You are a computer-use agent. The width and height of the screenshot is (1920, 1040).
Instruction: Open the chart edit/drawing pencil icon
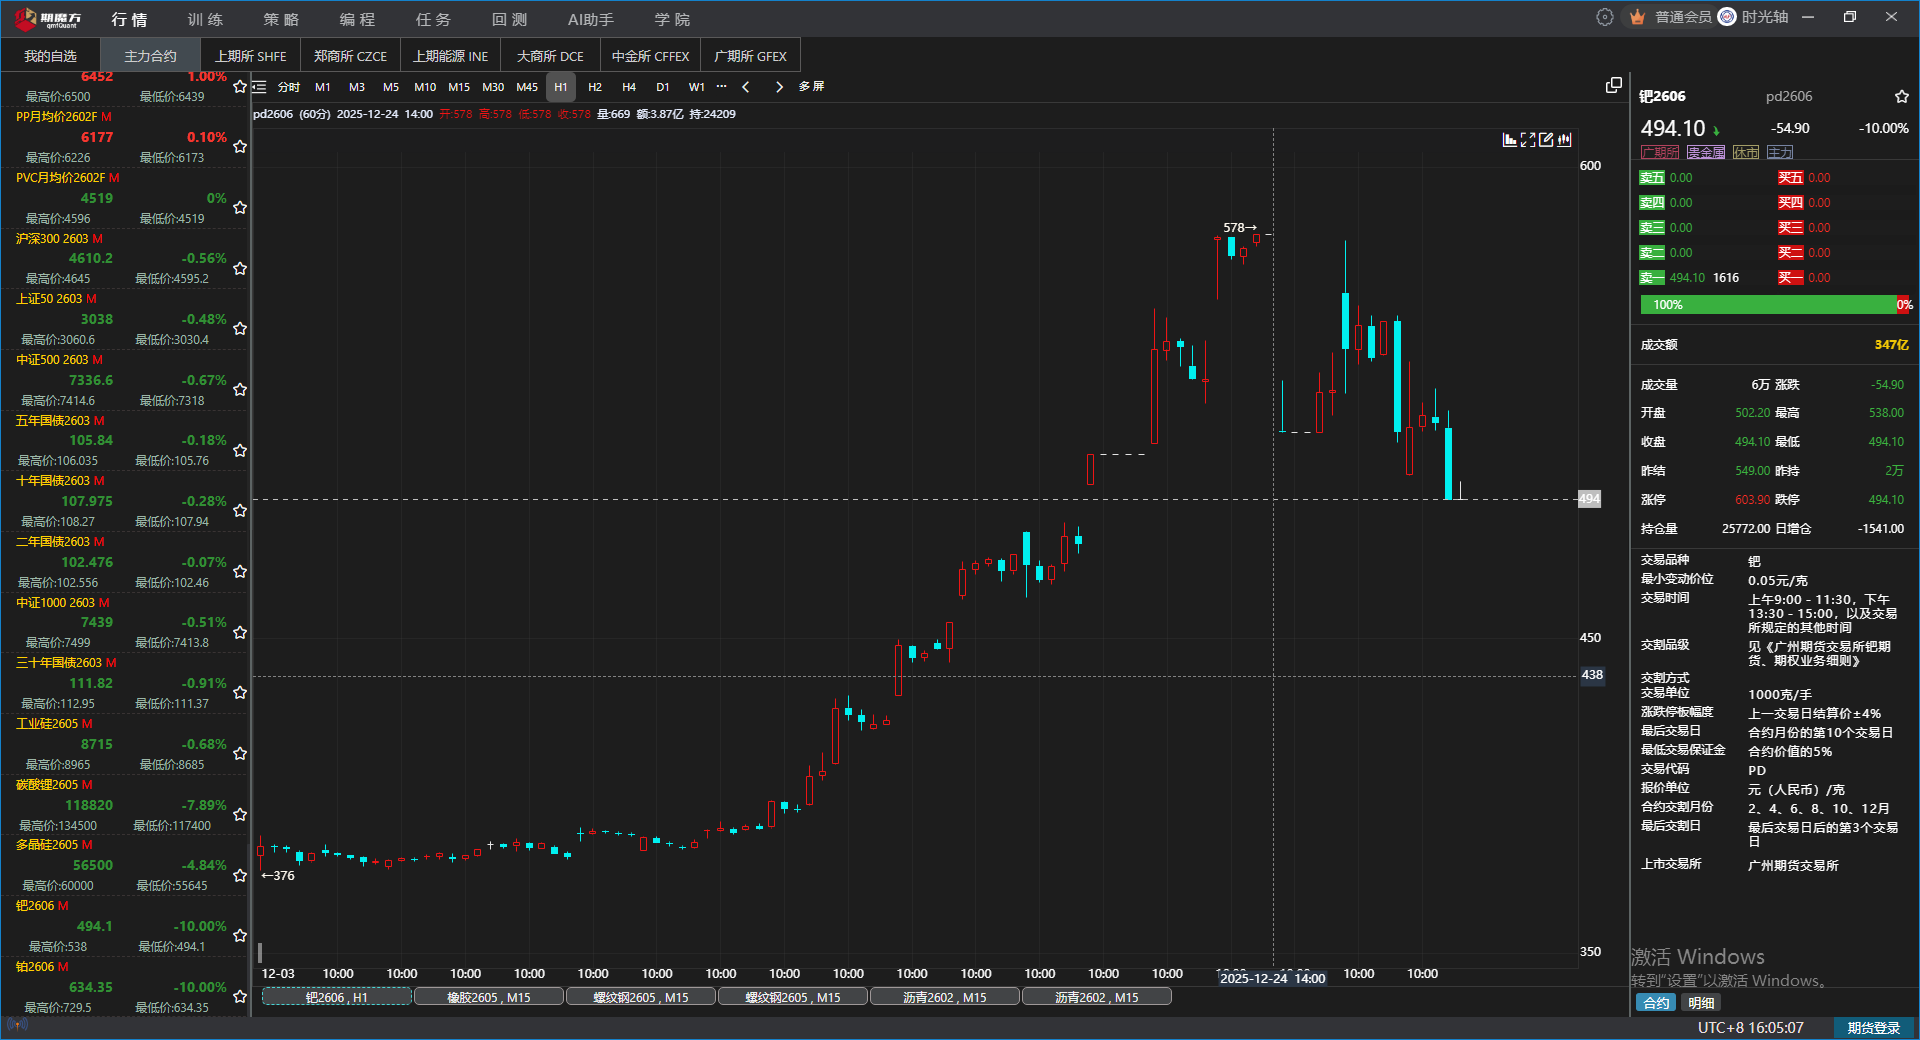point(1546,140)
